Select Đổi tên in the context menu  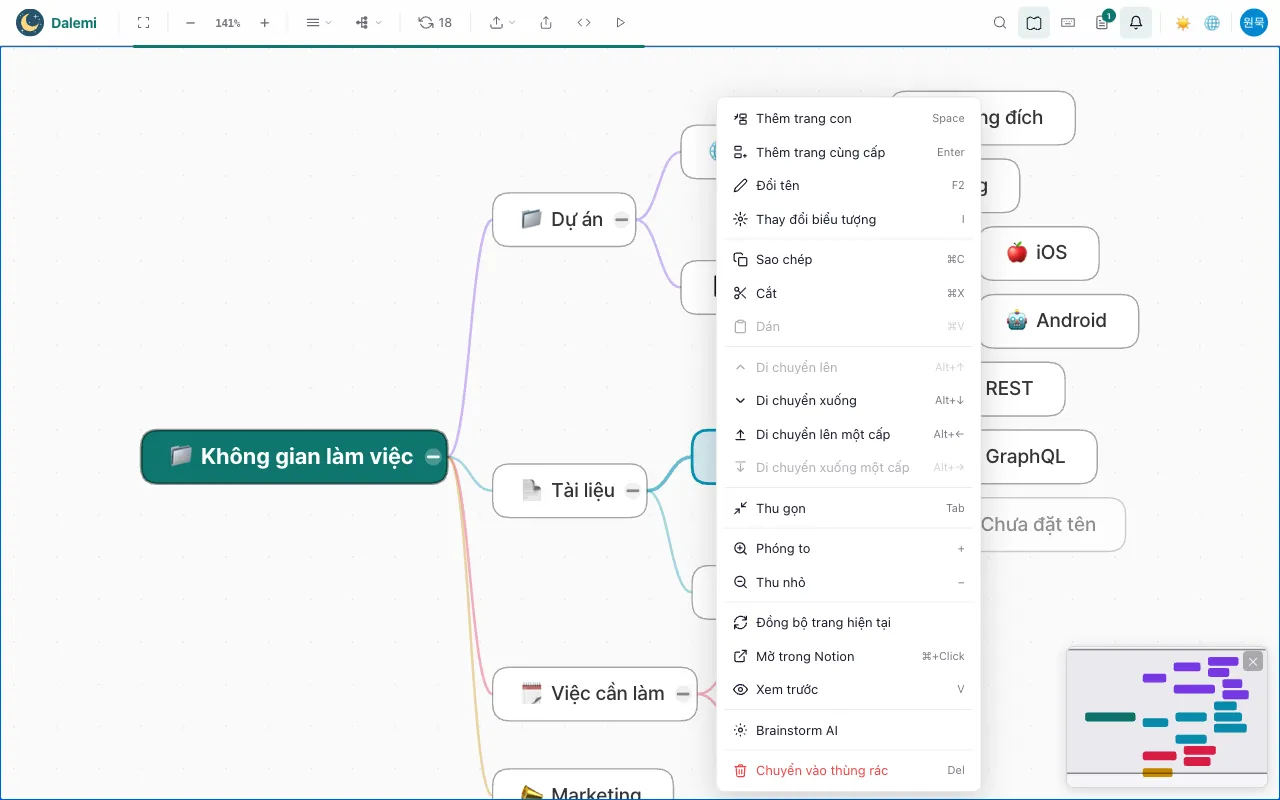pos(849,185)
